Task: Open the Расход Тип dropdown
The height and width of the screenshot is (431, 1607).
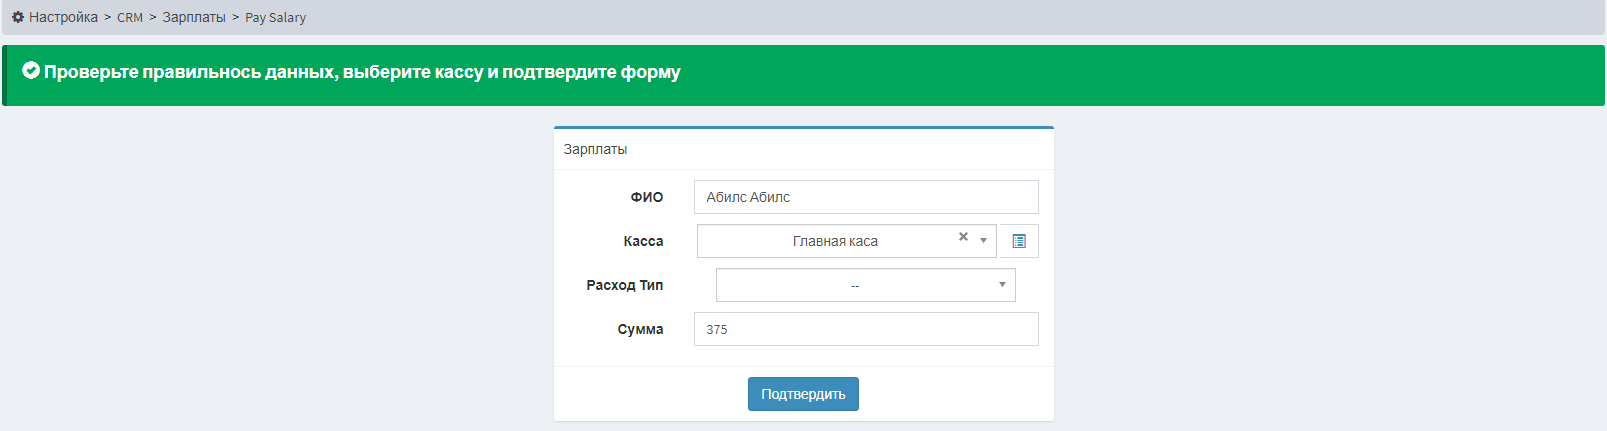Action: click(x=865, y=285)
